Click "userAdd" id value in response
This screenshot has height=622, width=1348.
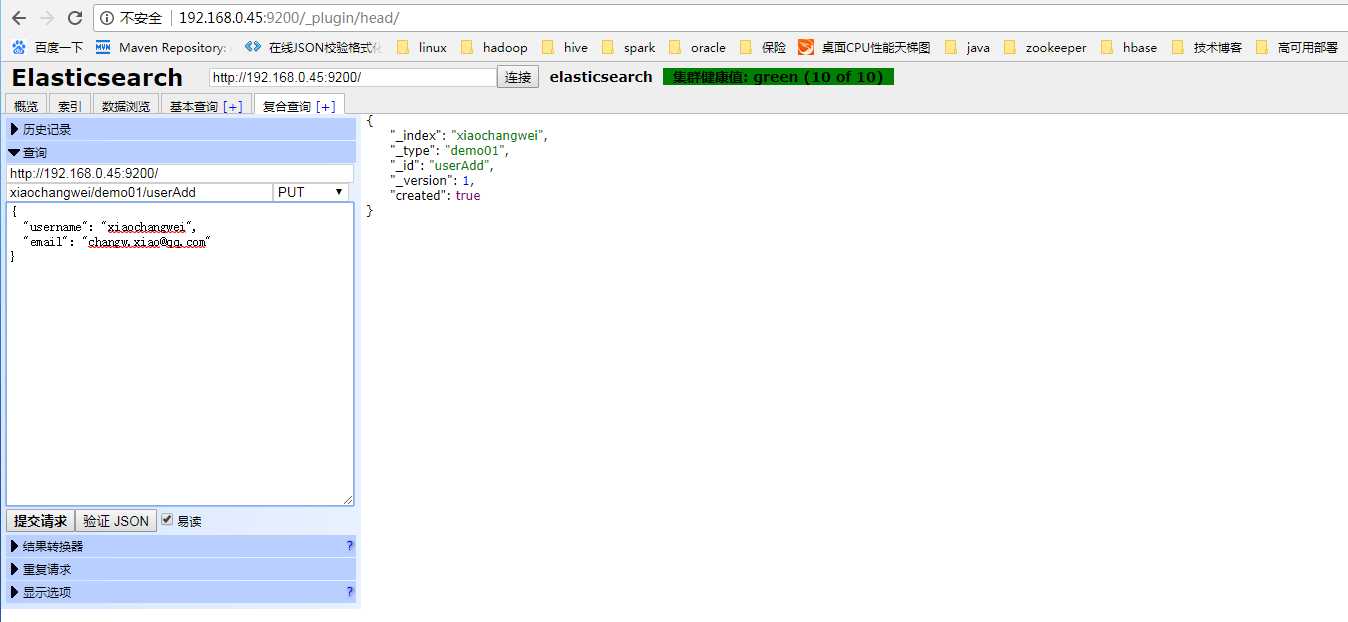tap(461, 165)
